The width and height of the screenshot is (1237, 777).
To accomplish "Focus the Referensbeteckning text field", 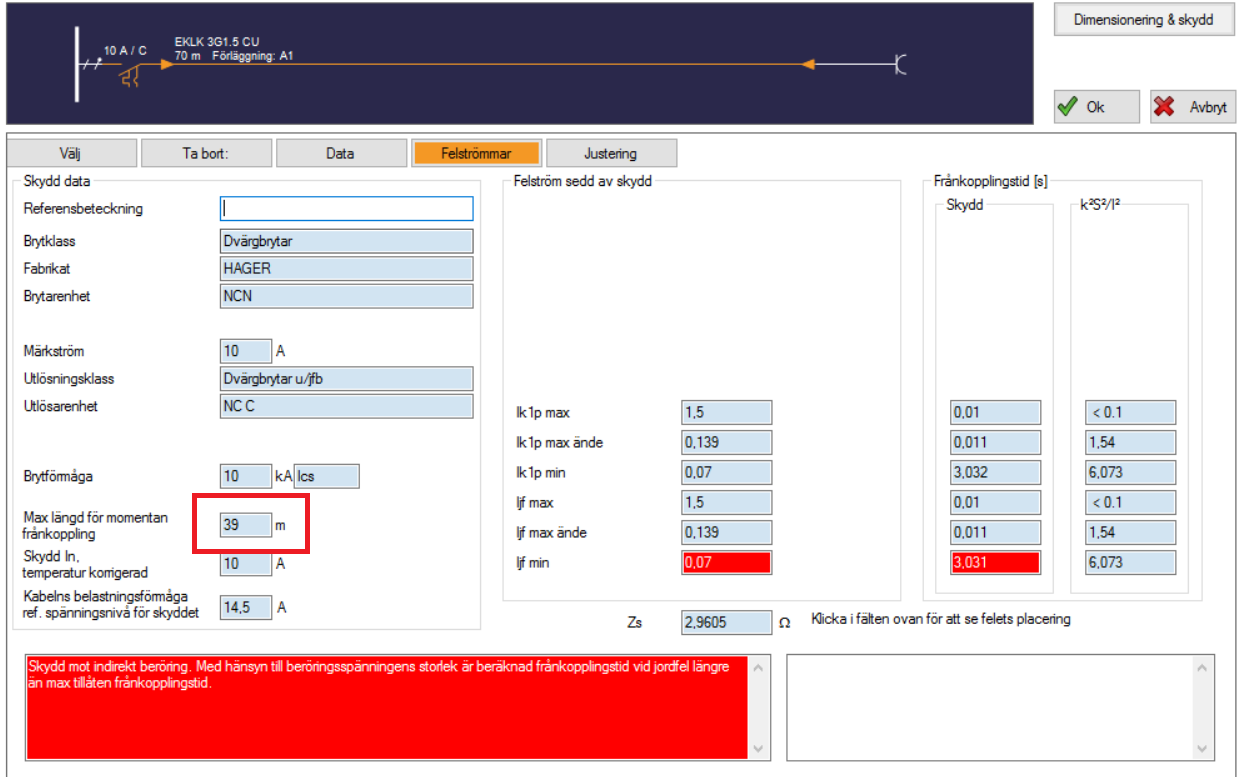I will pyautogui.click(x=346, y=208).
